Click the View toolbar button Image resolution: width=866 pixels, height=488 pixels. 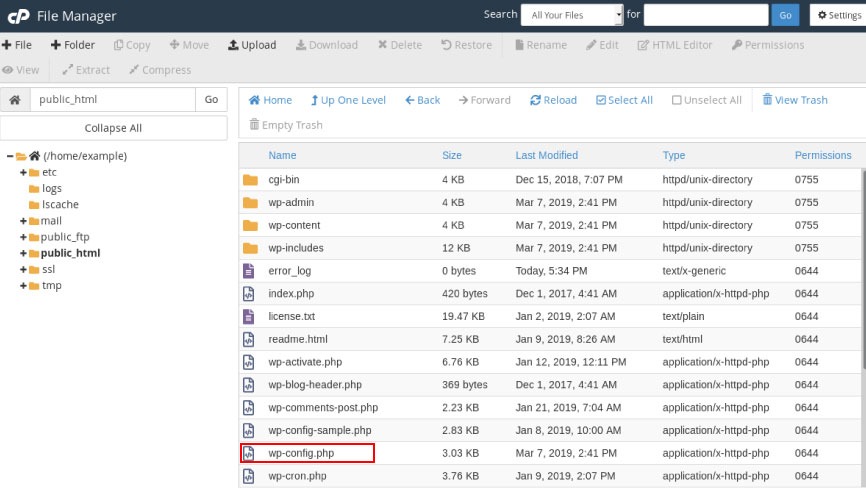point(21,70)
